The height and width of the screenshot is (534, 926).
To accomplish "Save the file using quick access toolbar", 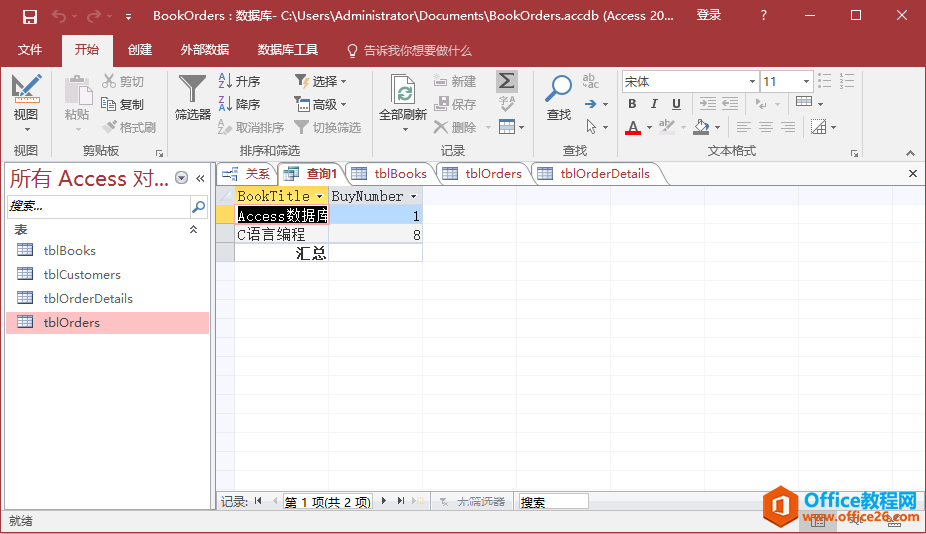I will pyautogui.click(x=30, y=16).
